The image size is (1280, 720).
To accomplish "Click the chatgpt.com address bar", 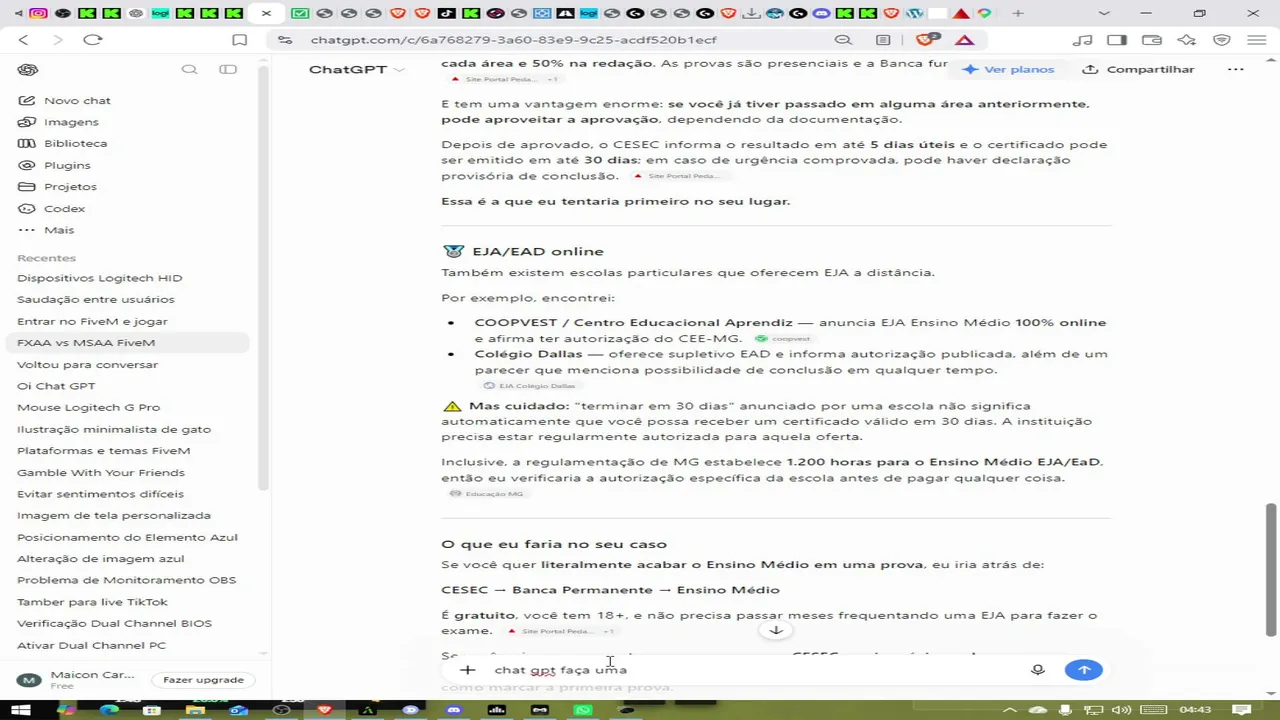I will pos(513,40).
